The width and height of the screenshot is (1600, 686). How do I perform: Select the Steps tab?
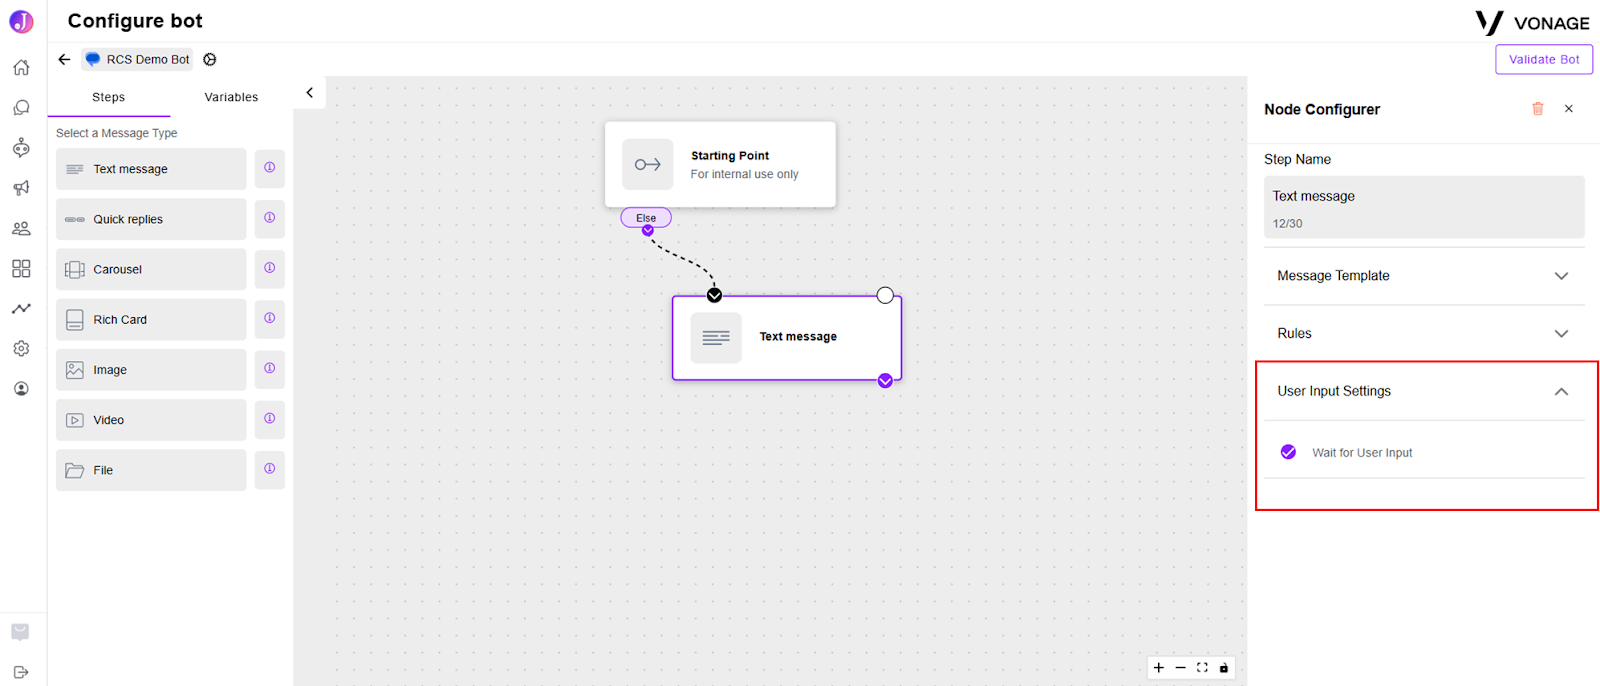(109, 97)
